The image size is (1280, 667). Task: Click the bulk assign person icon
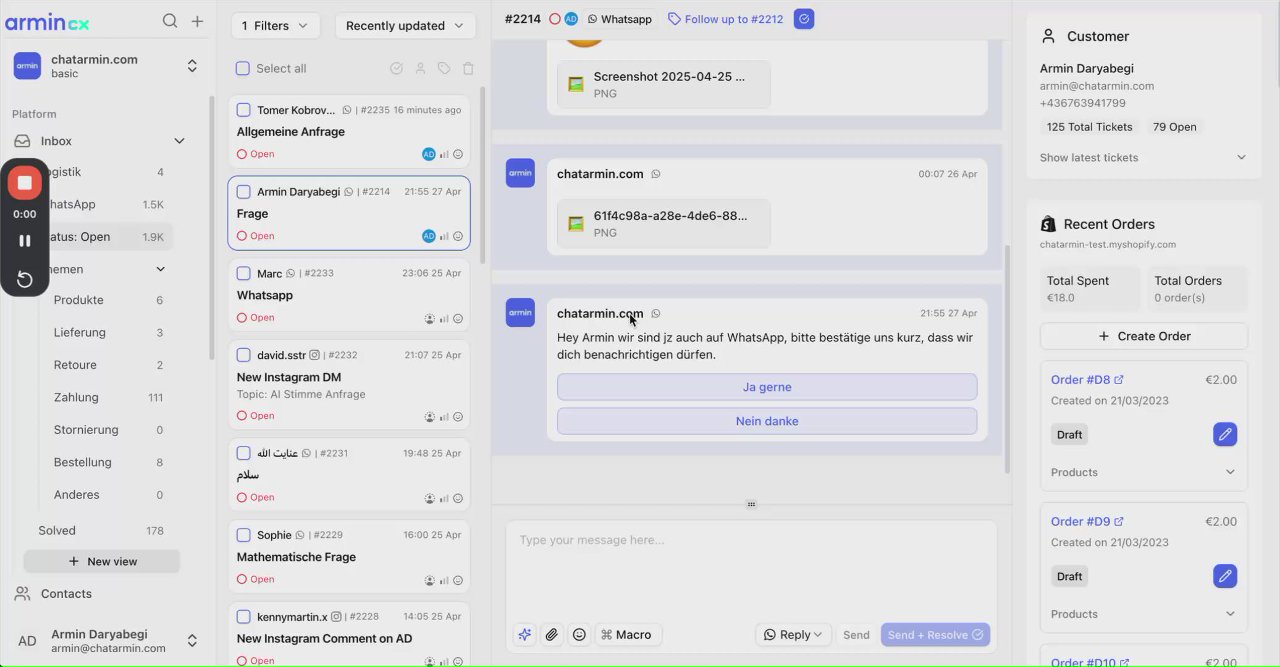[x=420, y=69]
